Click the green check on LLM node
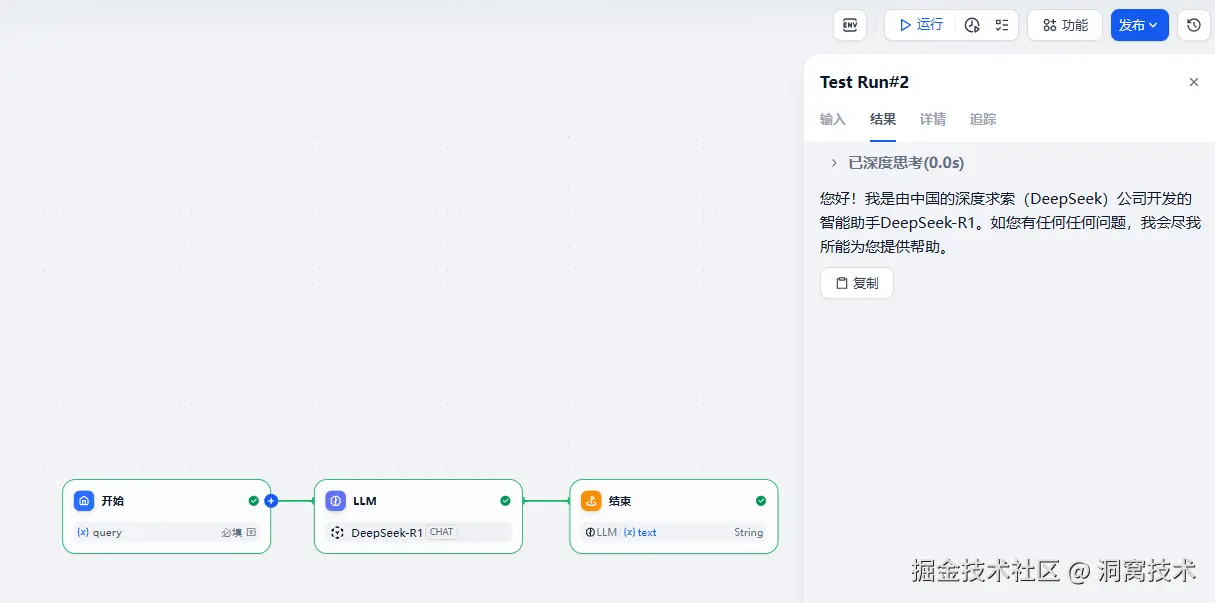The width and height of the screenshot is (1215, 603). pyautogui.click(x=505, y=501)
